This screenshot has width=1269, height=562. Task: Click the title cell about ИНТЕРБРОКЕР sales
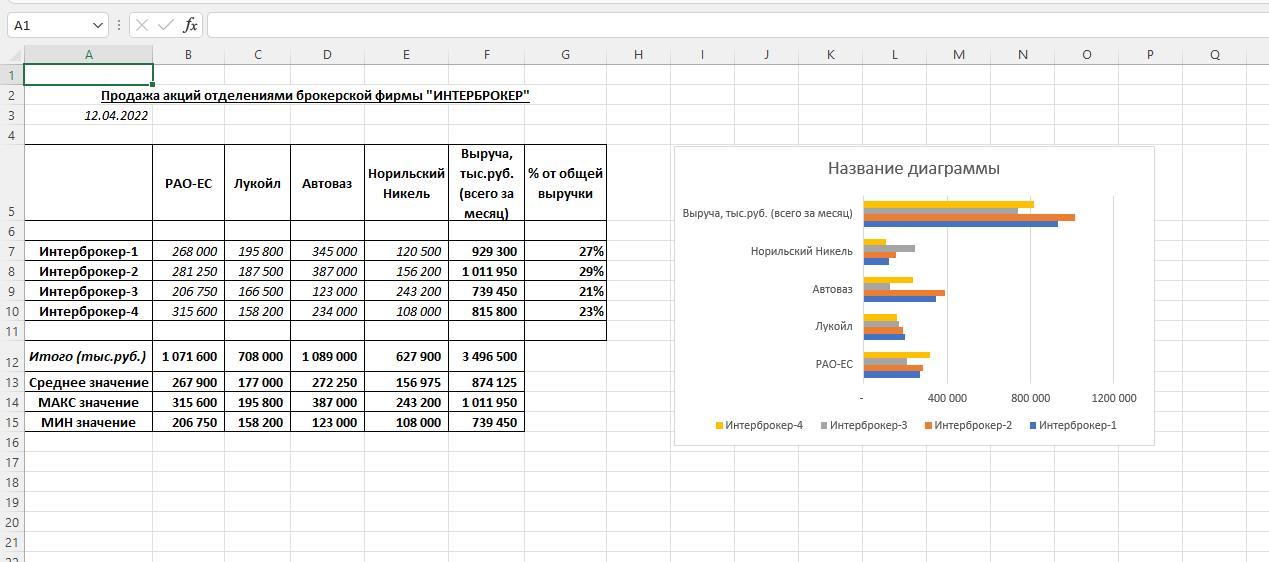click(315, 95)
